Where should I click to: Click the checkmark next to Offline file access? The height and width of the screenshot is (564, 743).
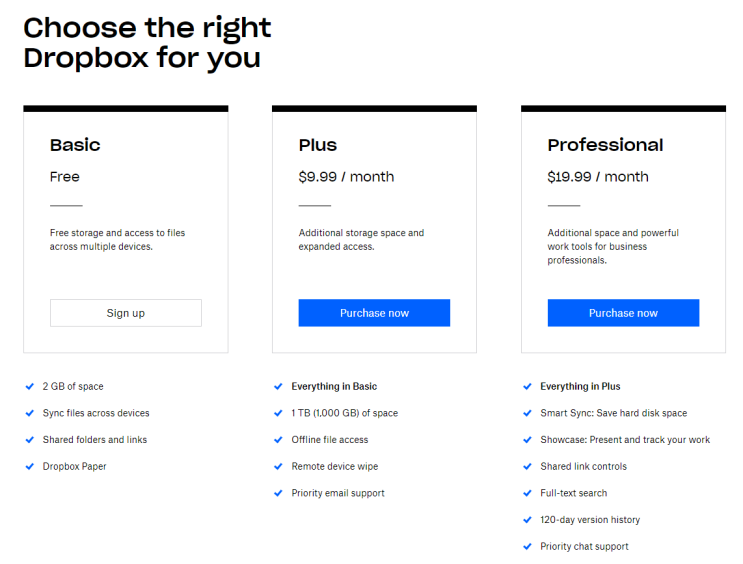pos(279,440)
